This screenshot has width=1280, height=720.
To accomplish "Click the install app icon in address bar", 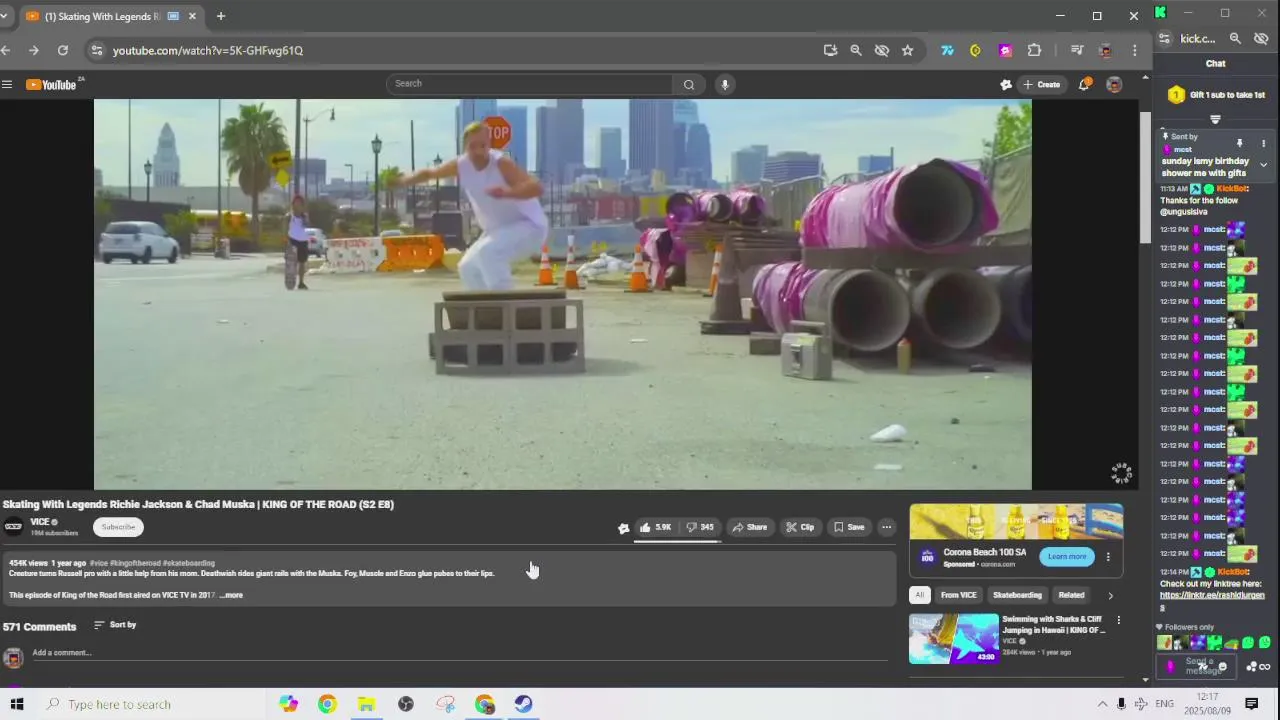I will tap(830, 50).
